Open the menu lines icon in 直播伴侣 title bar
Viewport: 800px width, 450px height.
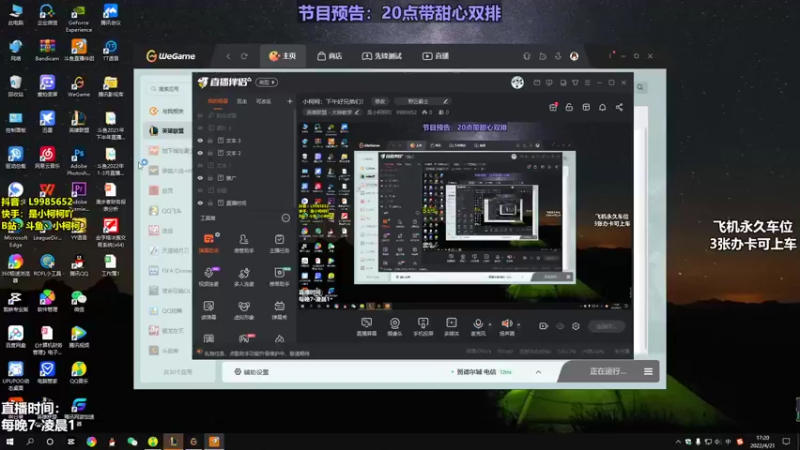pos(587,83)
